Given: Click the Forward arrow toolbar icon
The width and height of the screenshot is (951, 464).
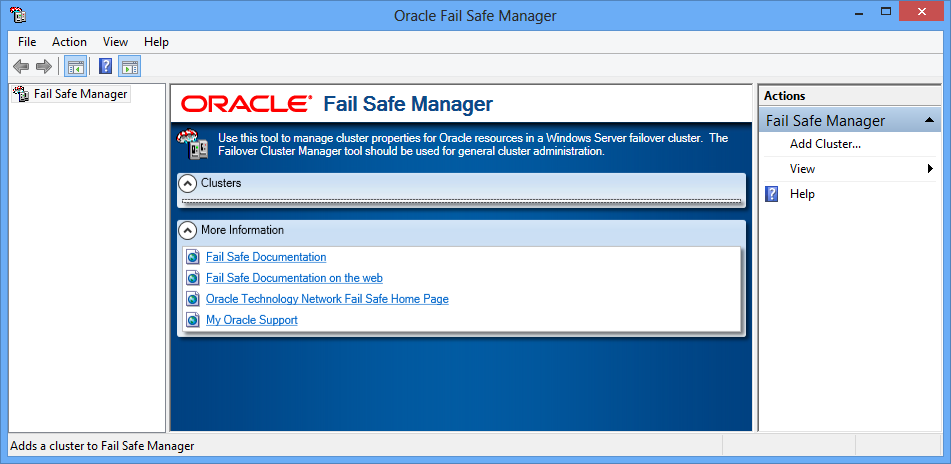Looking at the screenshot, I should [44, 67].
